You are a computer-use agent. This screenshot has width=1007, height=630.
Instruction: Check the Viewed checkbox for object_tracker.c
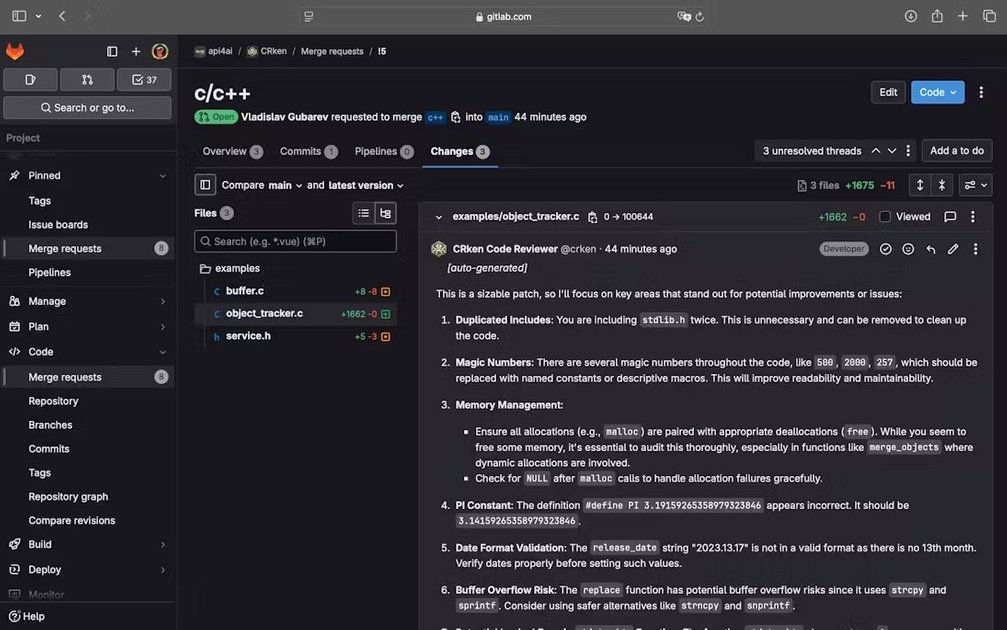pyautogui.click(x=885, y=216)
